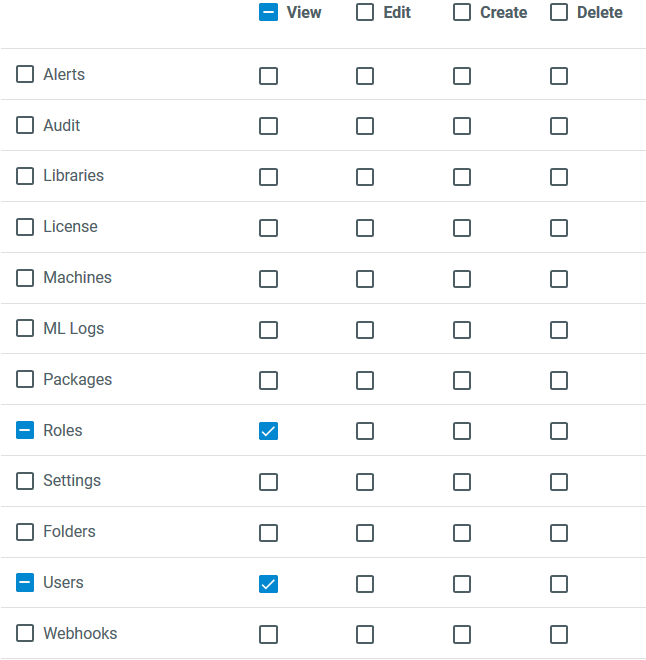Screen dimensions: 646x660
Task: Tick the License row checkbox
Action: 25,227
